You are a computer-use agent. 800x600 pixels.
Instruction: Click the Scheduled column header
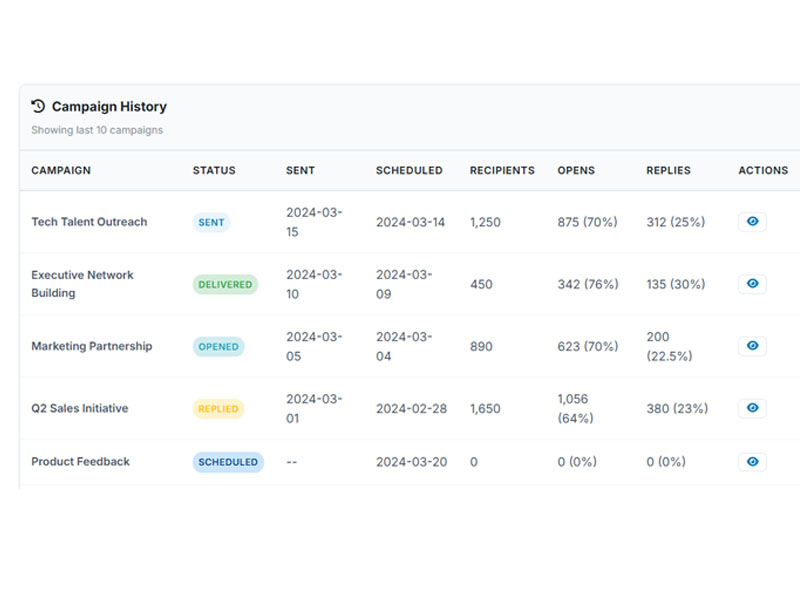pyautogui.click(x=409, y=171)
